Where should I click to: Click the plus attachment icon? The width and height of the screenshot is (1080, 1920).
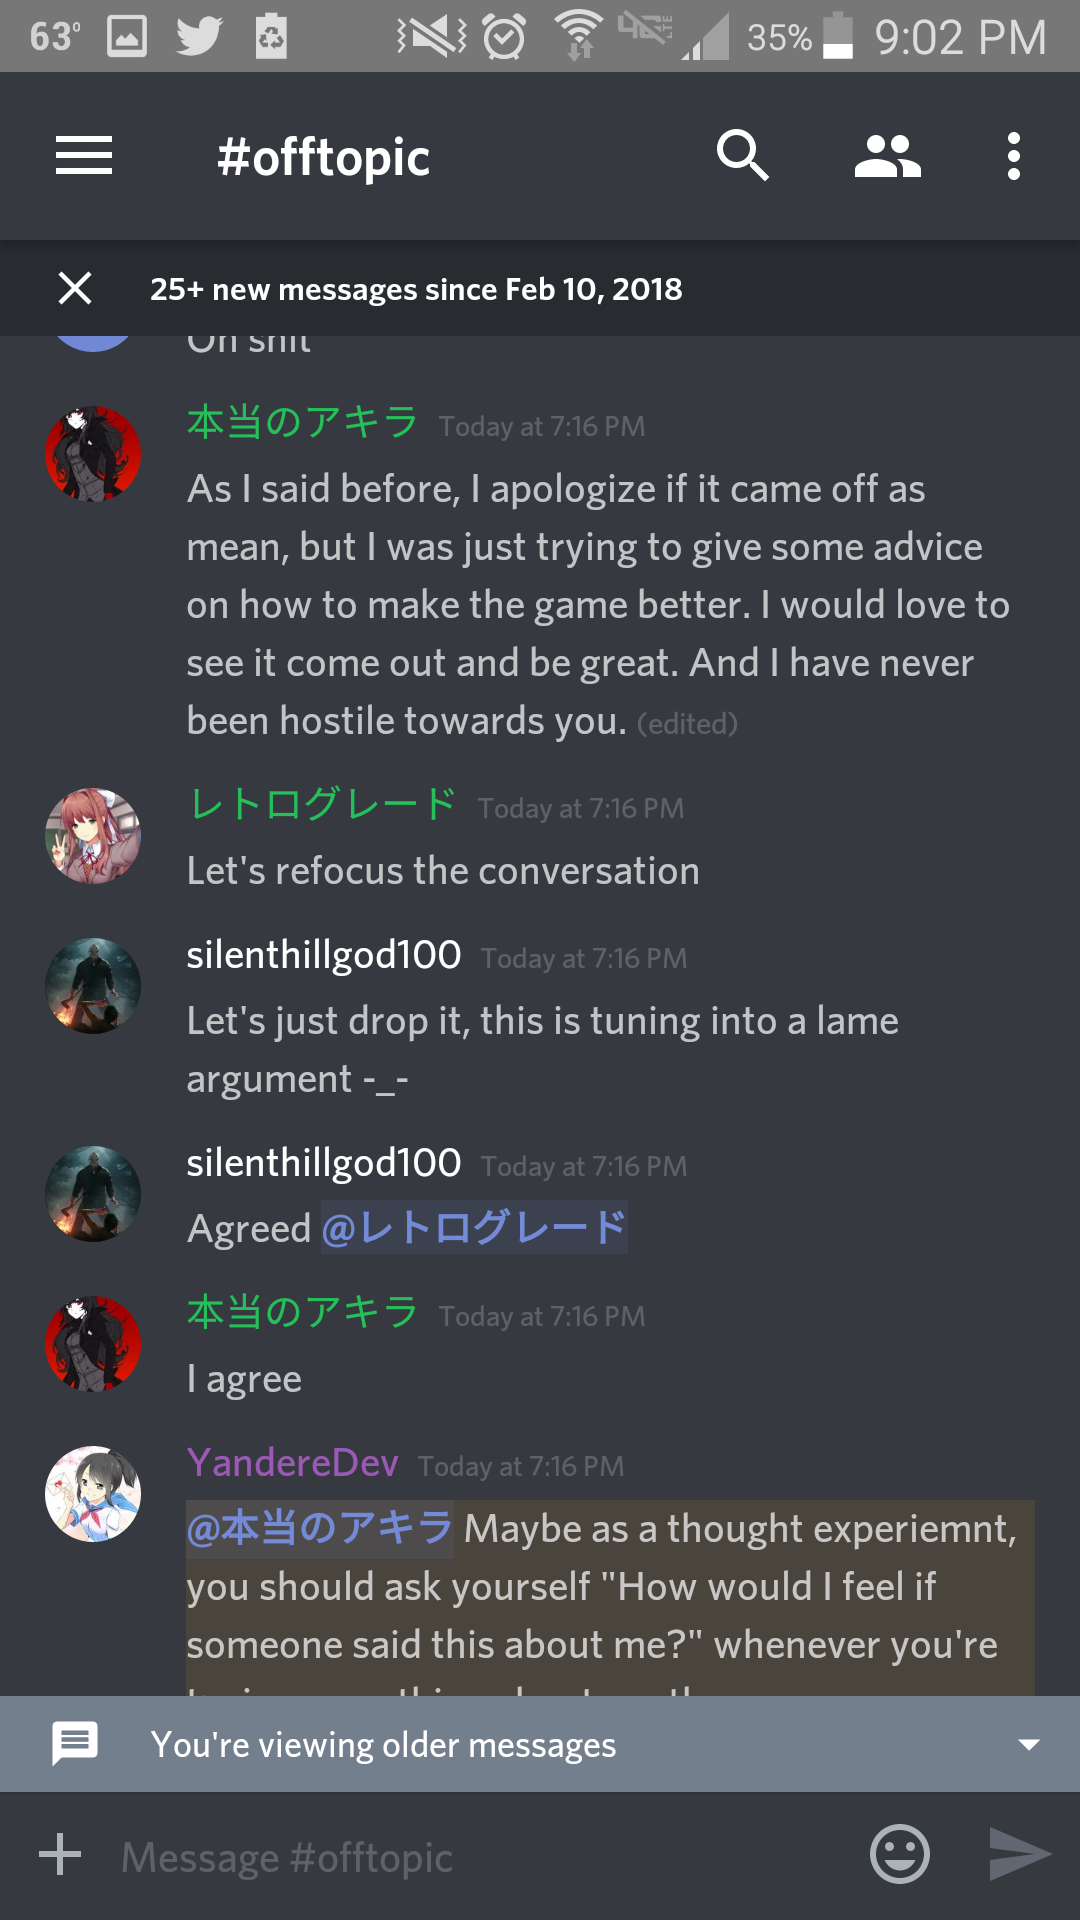coord(60,1854)
